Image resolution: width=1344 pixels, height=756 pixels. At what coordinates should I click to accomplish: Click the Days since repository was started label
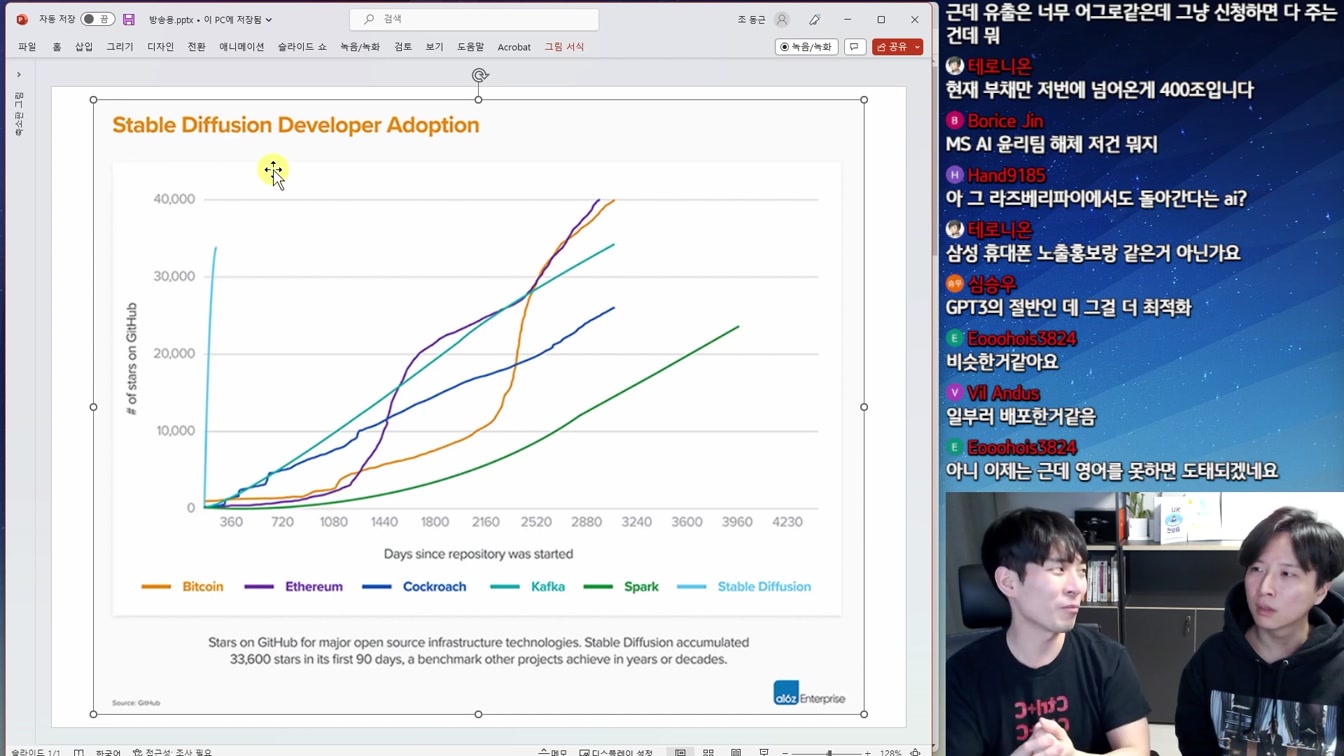[478, 554]
